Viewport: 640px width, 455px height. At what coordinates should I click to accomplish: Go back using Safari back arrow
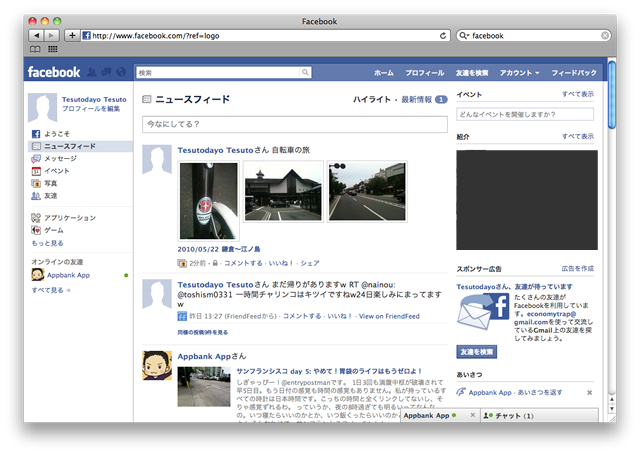pos(36,36)
